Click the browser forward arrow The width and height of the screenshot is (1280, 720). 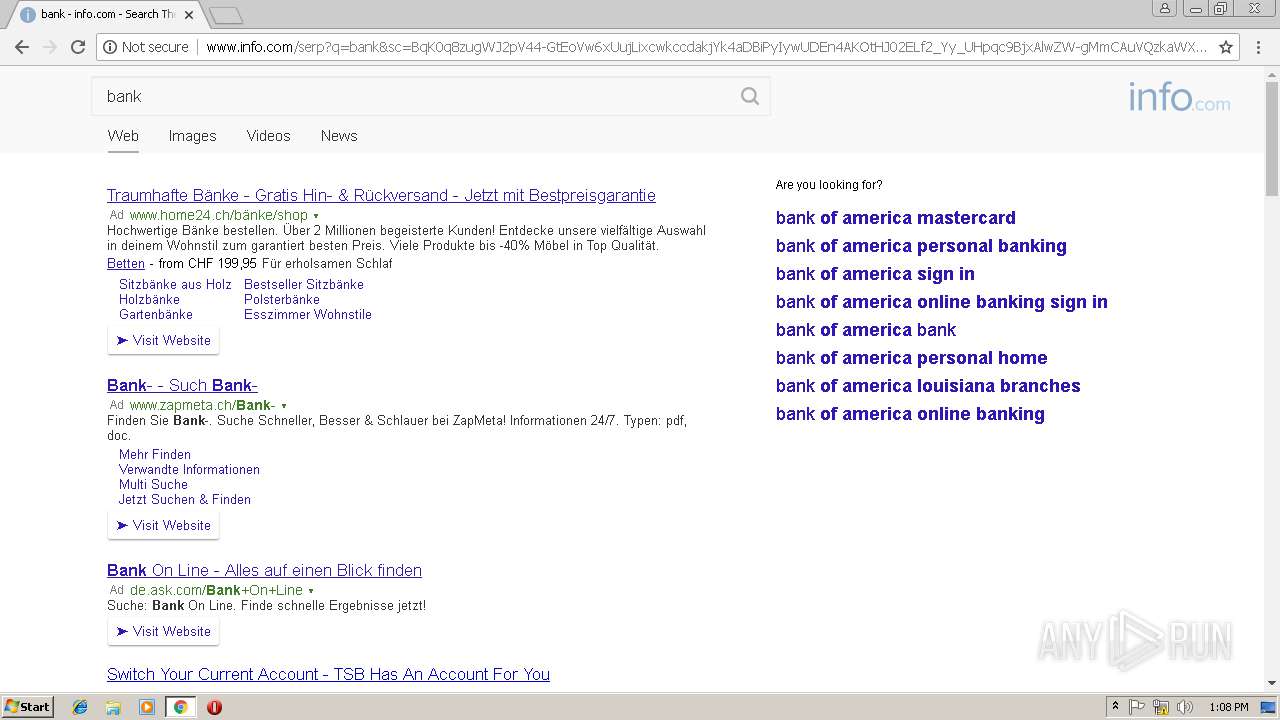pos(50,47)
